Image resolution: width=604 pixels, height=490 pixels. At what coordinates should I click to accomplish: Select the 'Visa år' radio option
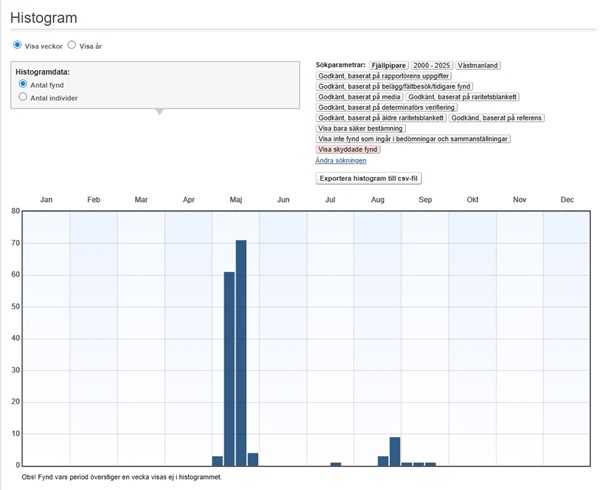click(x=72, y=45)
